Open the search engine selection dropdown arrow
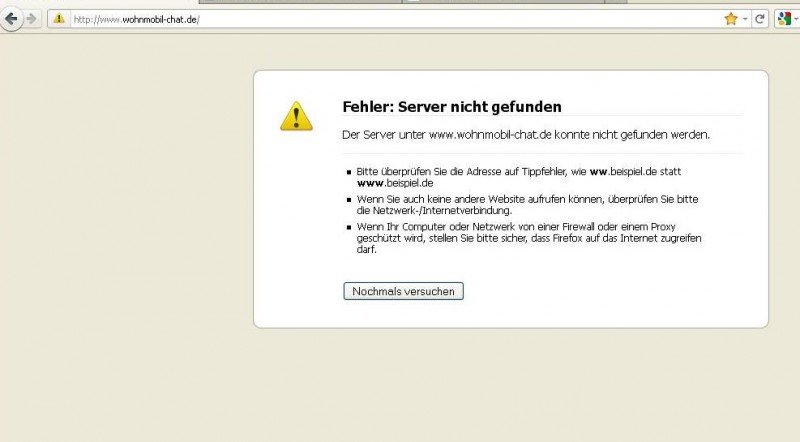This screenshot has width=800, height=442. 796,19
